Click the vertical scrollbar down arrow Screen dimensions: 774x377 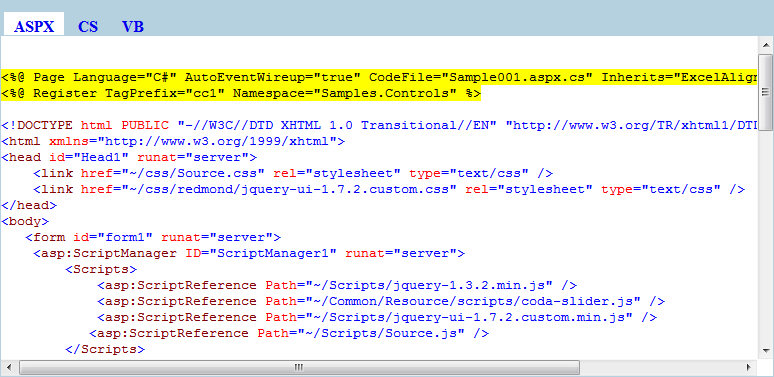click(x=766, y=350)
